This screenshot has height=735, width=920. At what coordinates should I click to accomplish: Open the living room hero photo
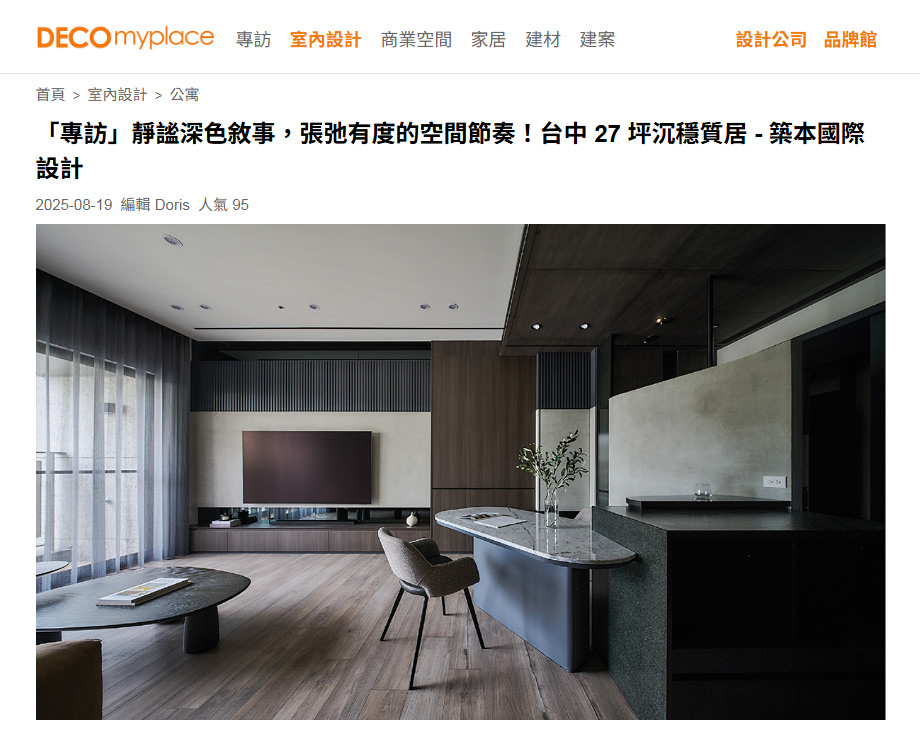[x=461, y=472]
